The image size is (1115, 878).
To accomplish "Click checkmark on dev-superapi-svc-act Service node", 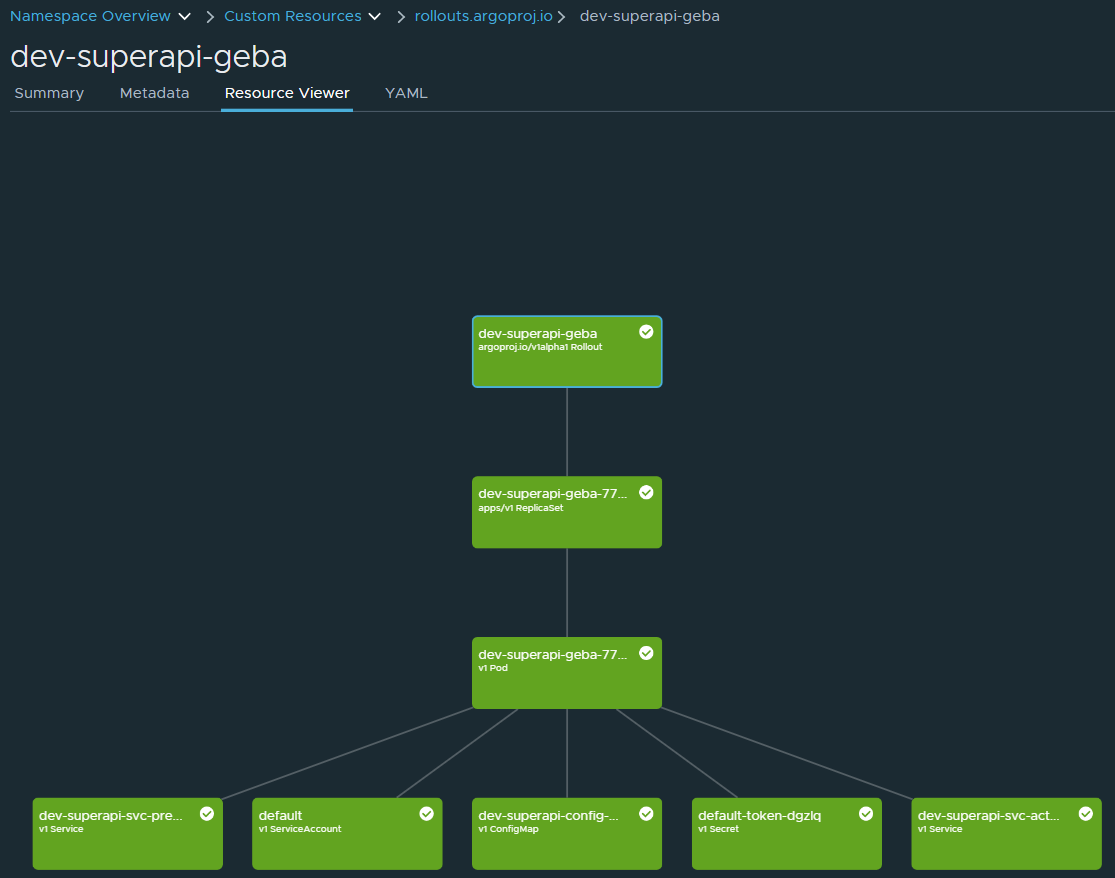I will [x=1086, y=814].
